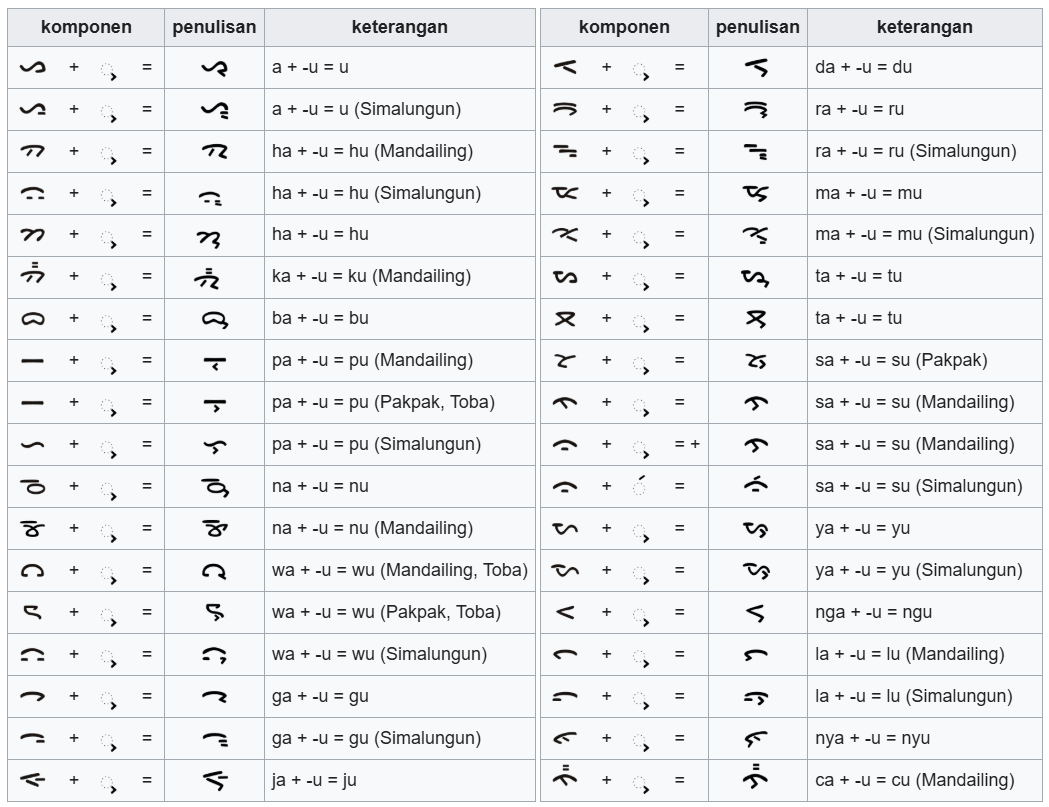This screenshot has height=807, width=1049.
Task: Click the text 'sa + -u = su (Simalungun)'
Action: pos(918,486)
